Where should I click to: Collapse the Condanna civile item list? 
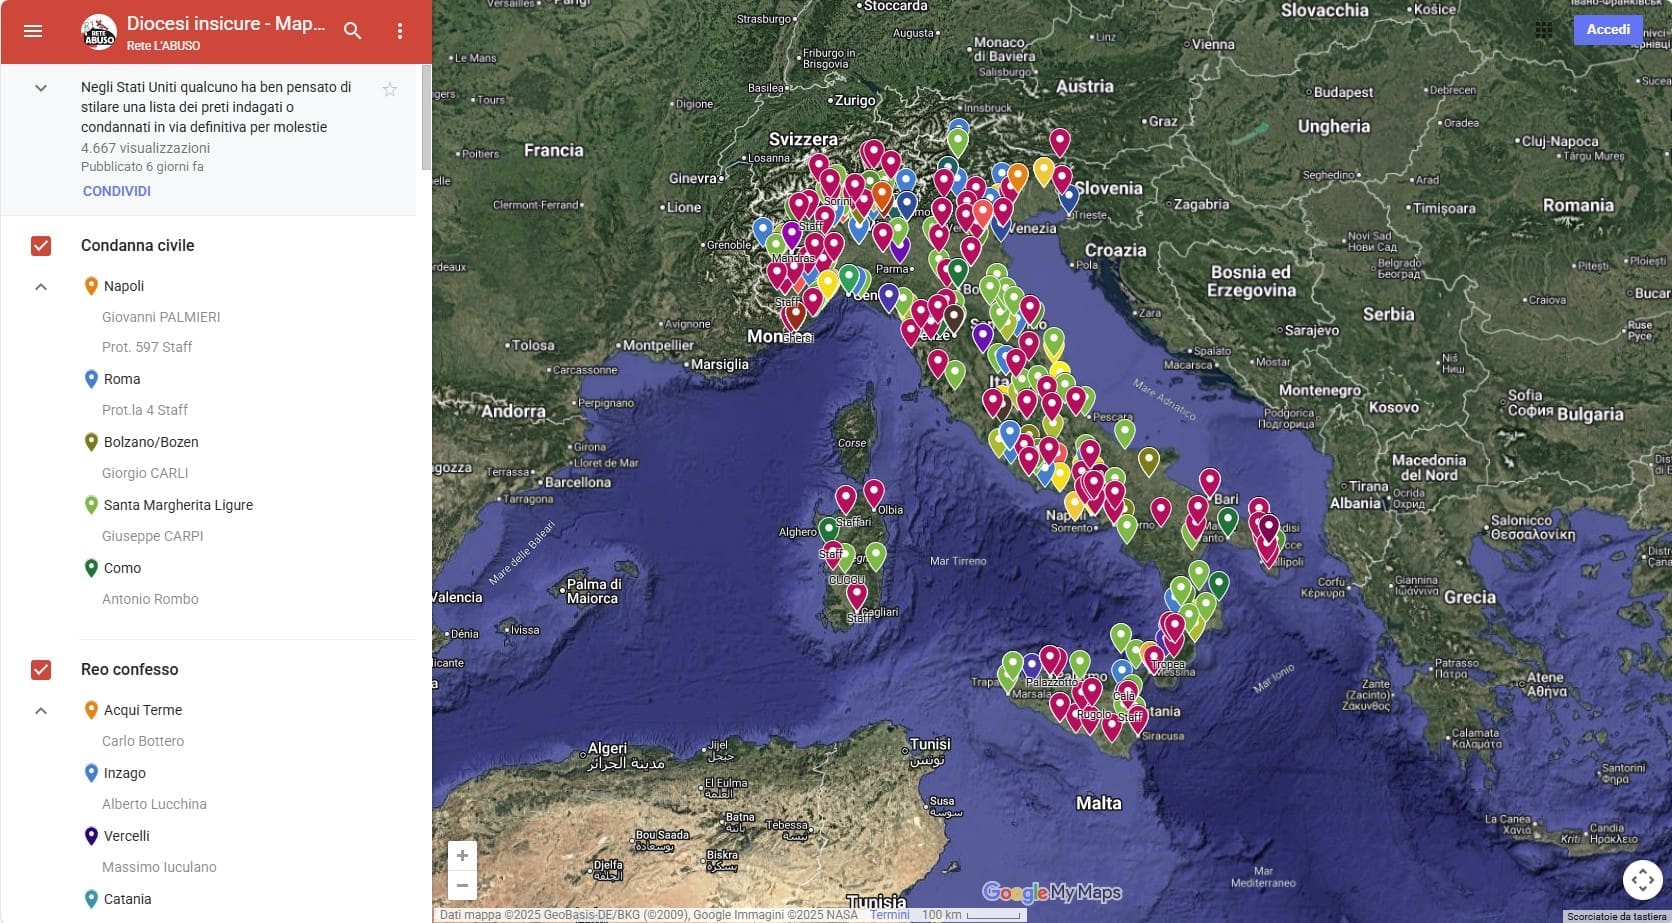(41, 287)
